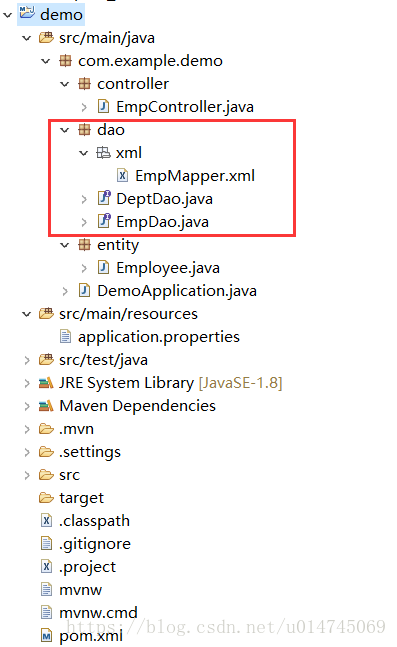The height and width of the screenshot is (647, 397).
Task: Expand the DeptDao.java node arrow
Action: tap(84, 199)
